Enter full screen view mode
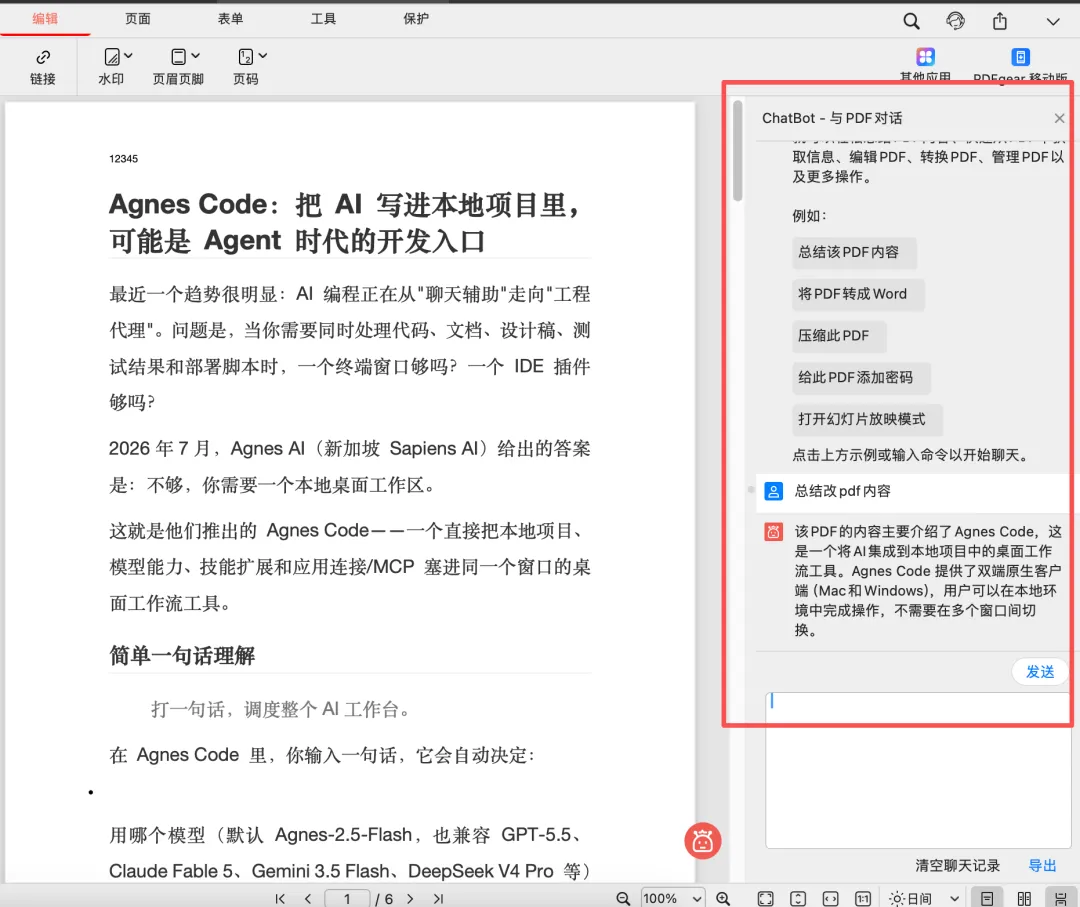This screenshot has width=1080, height=907. pos(765,899)
